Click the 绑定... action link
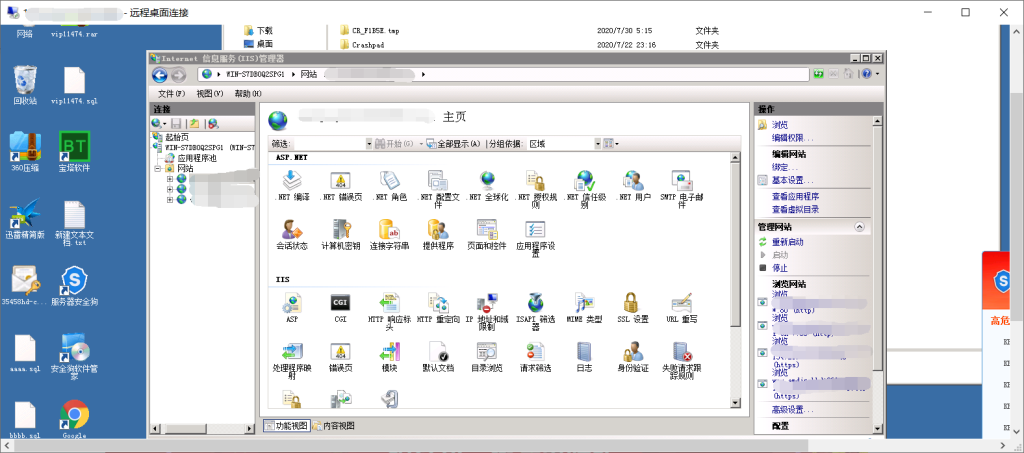 tap(785, 167)
